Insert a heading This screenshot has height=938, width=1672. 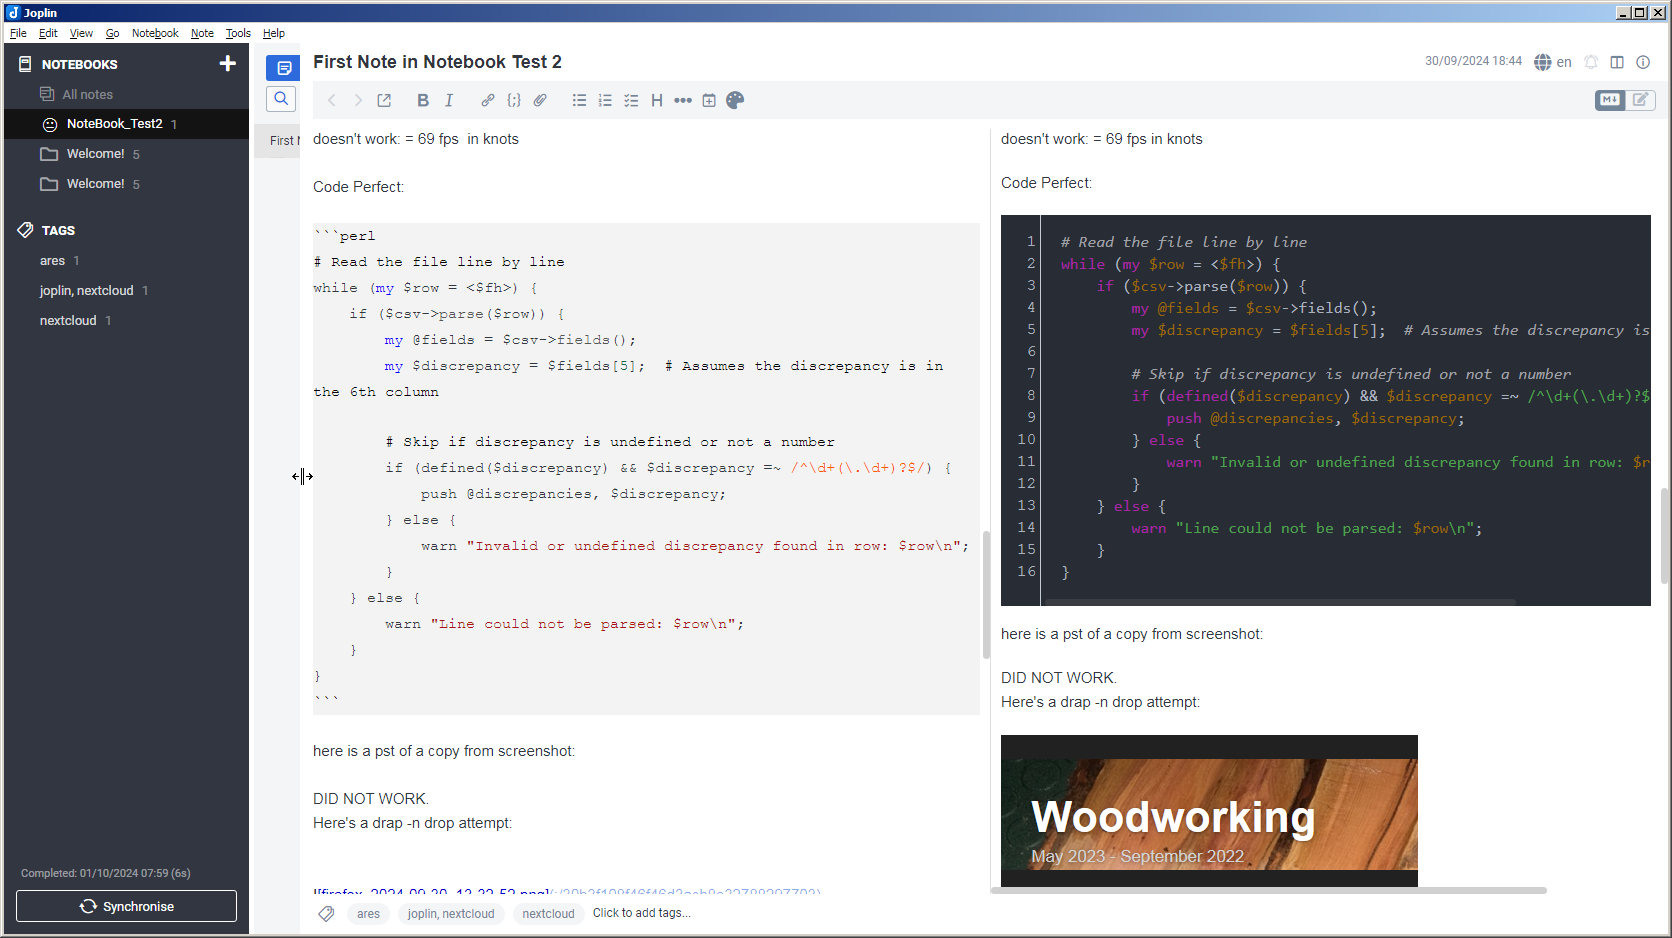point(657,100)
